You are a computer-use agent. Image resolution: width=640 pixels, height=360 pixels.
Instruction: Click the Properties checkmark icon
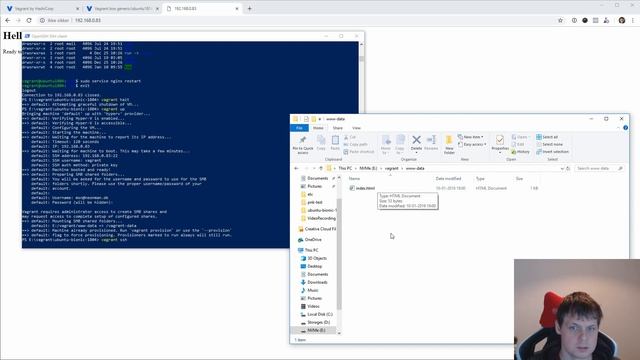(x=500, y=140)
